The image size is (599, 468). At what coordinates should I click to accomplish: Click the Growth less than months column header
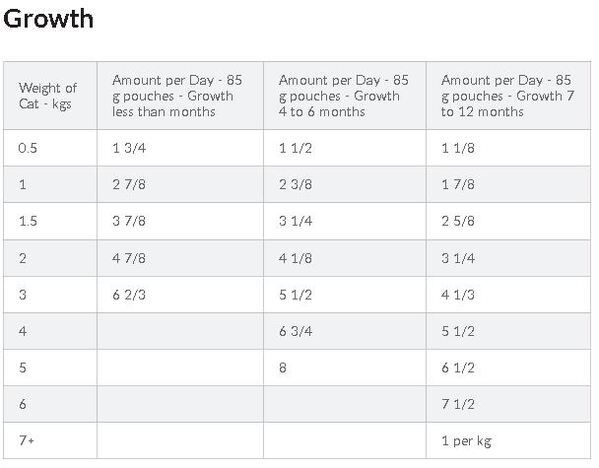(180, 96)
